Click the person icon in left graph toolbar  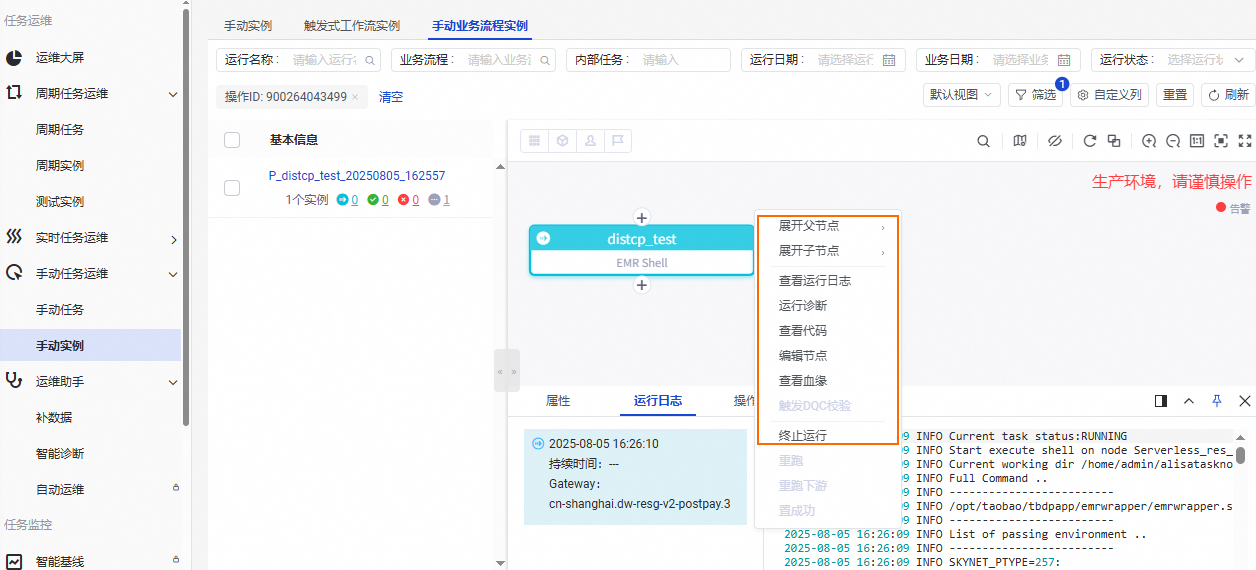[590, 141]
